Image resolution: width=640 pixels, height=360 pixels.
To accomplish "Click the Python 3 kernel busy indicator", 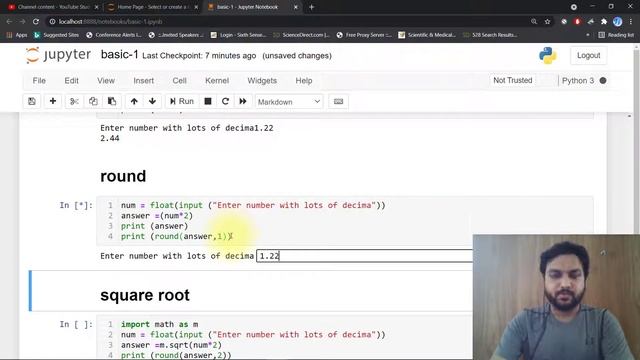I will click(603, 81).
